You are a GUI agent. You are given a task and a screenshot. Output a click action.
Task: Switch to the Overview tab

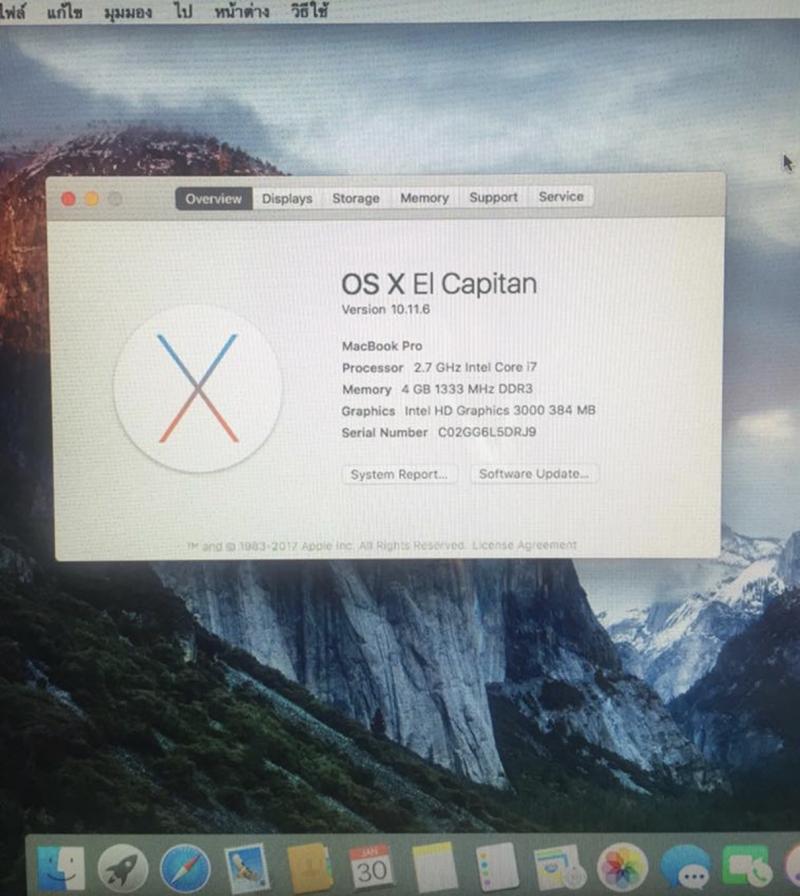(214, 199)
